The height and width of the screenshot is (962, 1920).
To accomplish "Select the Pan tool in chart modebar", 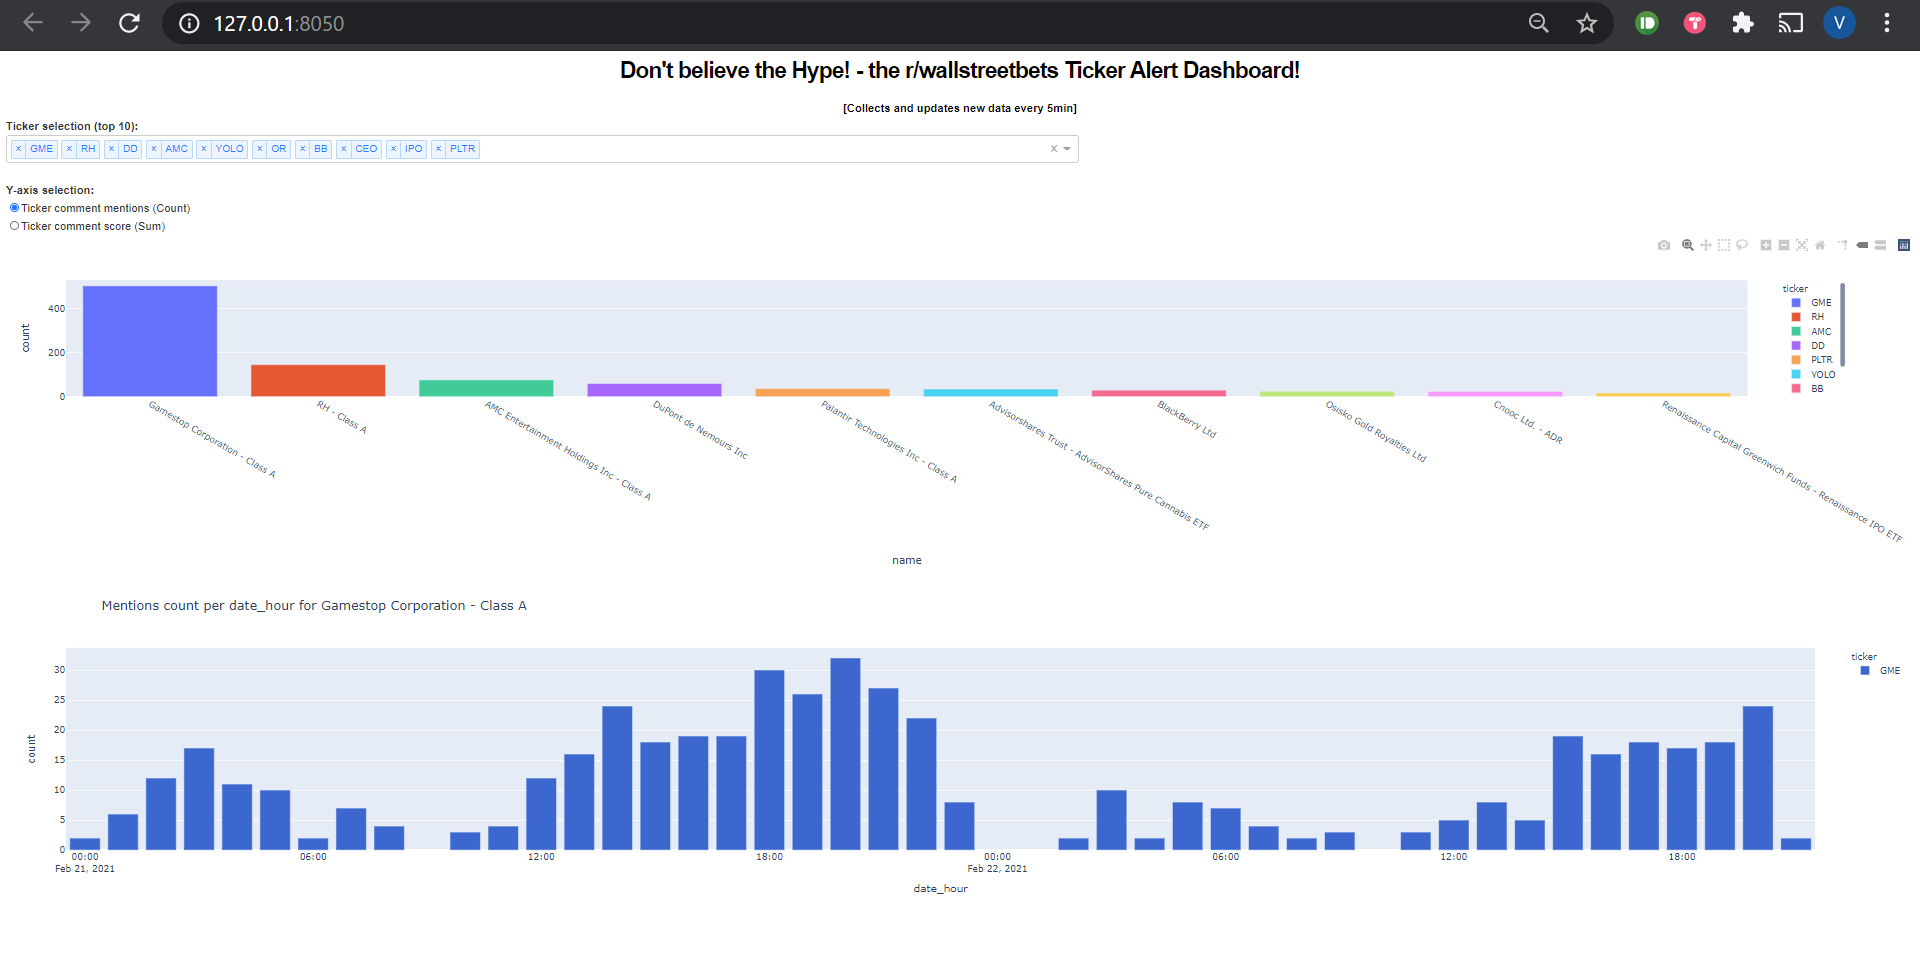I will [1706, 245].
